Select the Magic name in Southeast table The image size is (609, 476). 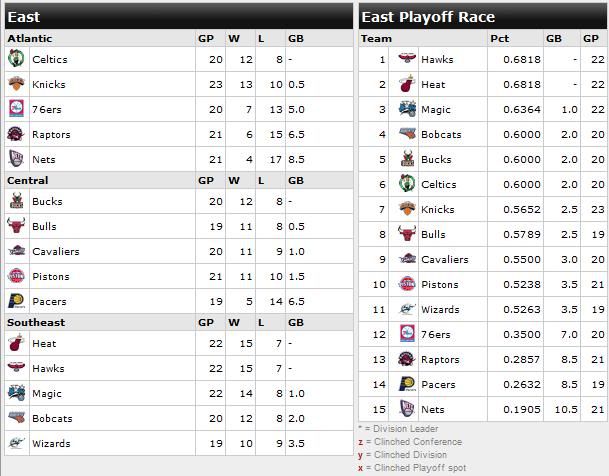pos(47,393)
